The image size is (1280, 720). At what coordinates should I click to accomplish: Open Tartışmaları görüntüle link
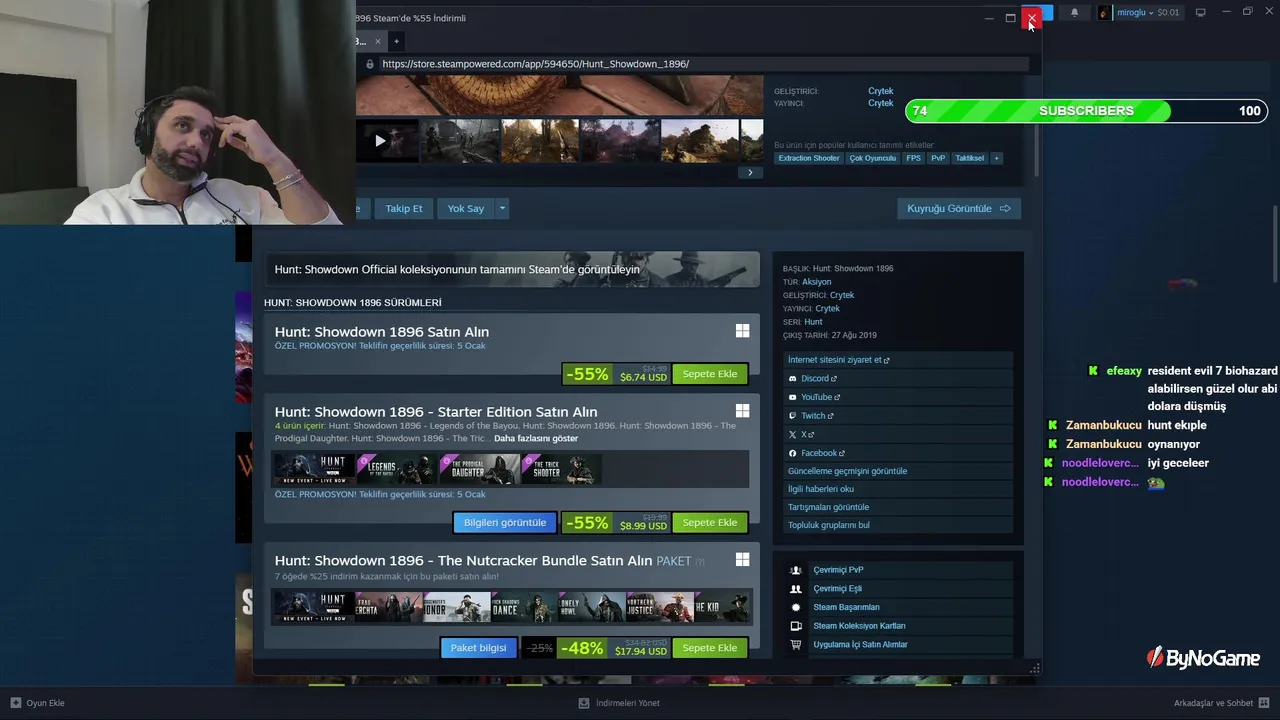click(828, 507)
